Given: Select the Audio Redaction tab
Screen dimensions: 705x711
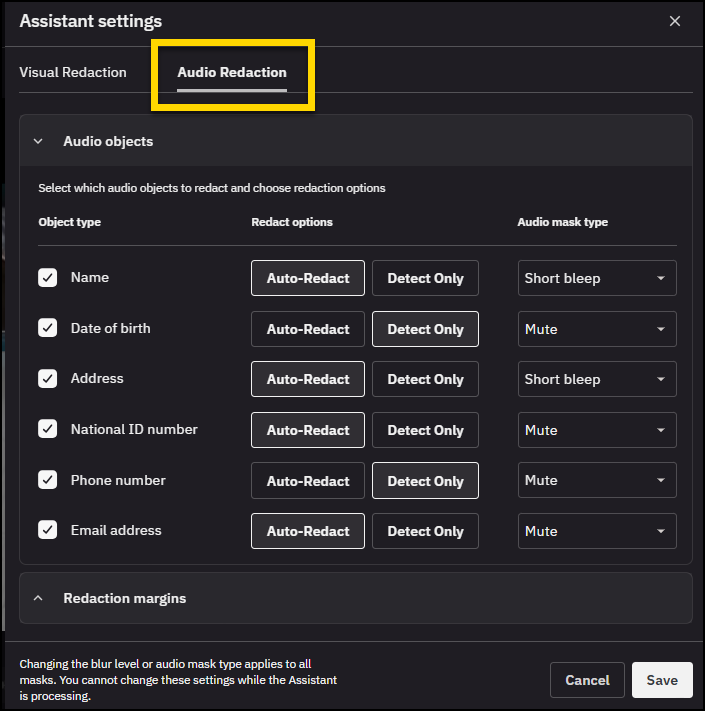Looking at the screenshot, I should click(232, 72).
